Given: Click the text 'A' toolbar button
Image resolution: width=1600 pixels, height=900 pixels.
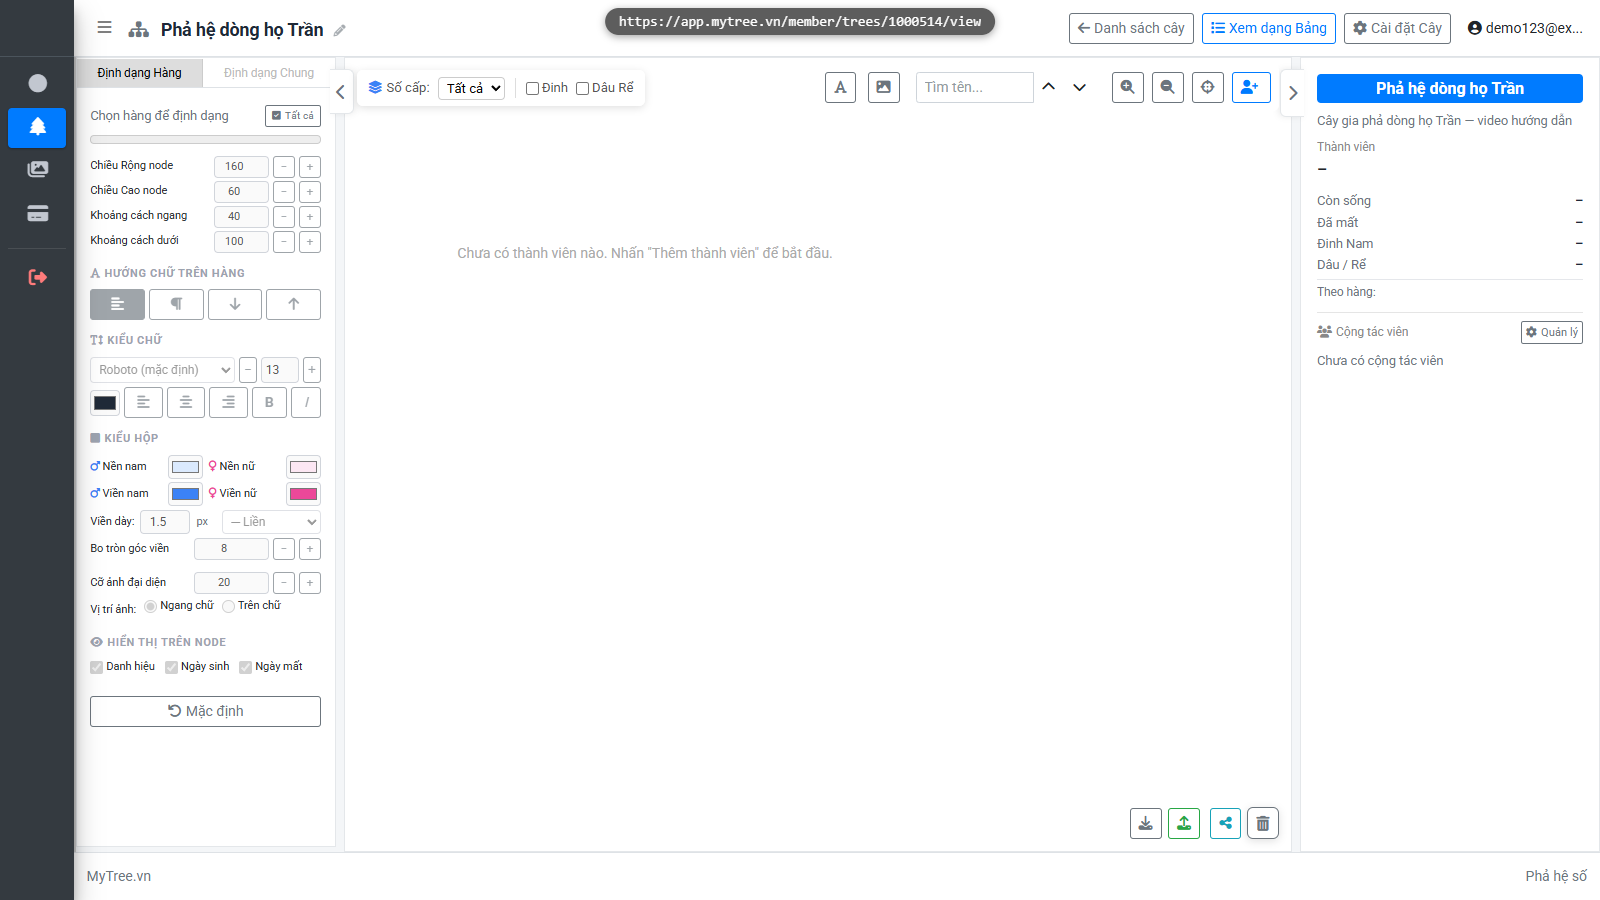Looking at the screenshot, I should pyautogui.click(x=840, y=87).
